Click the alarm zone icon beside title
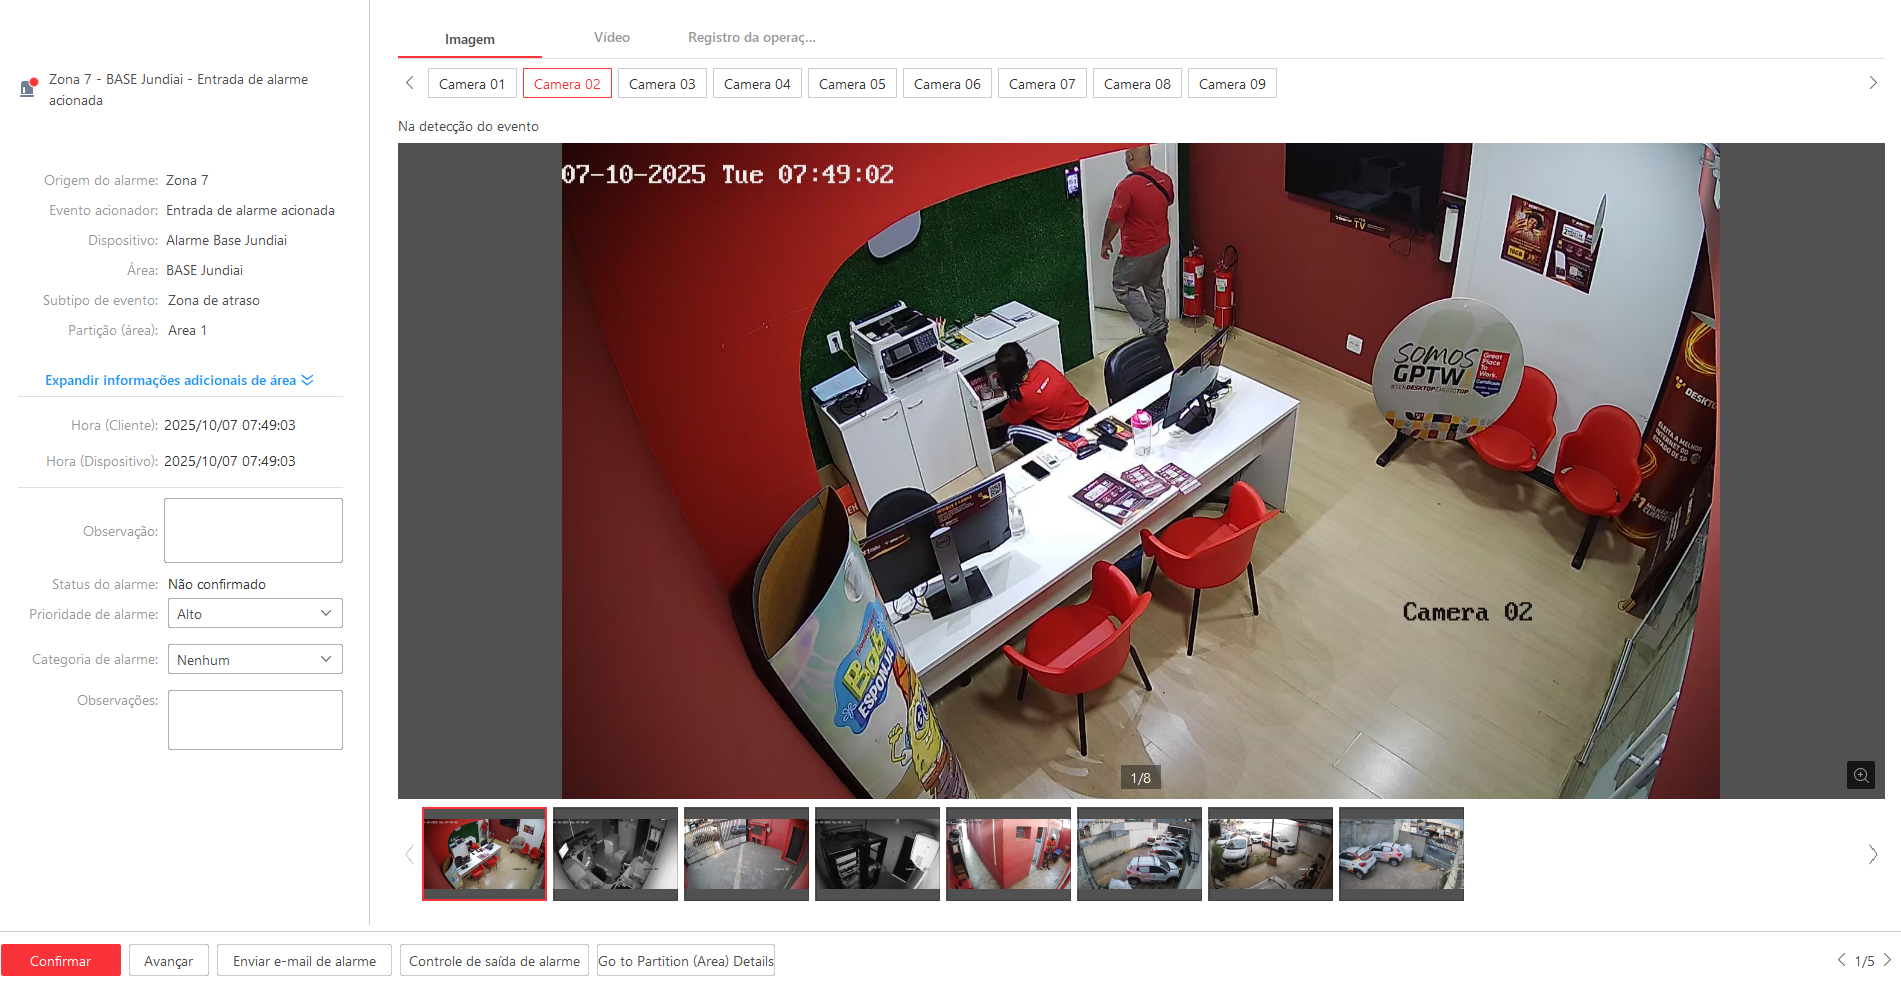The width and height of the screenshot is (1901, 988). [x=29, y=88]
